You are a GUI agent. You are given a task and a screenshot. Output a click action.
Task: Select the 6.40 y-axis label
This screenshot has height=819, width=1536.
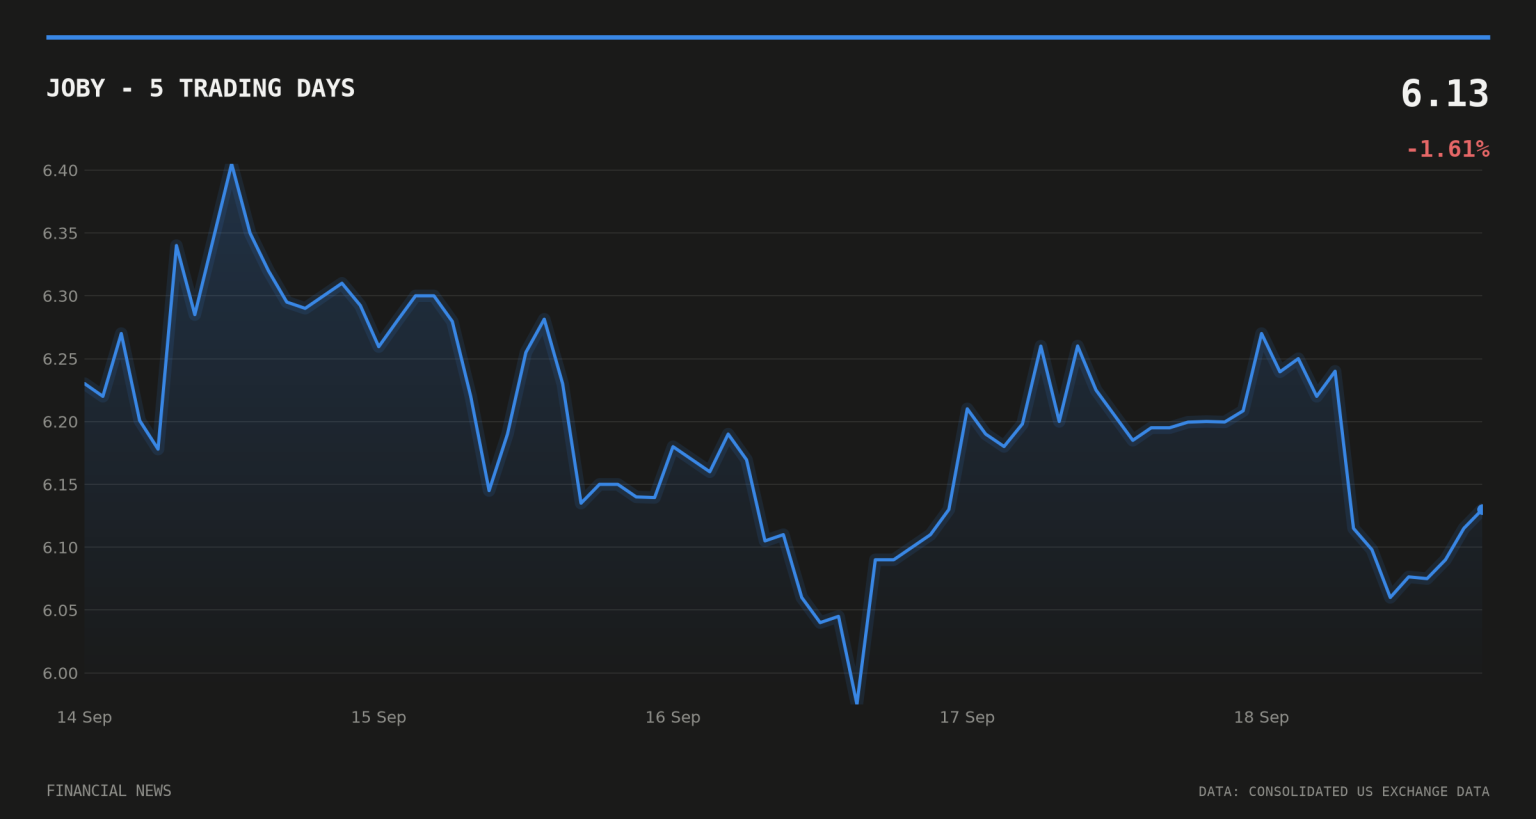click(x=60, y=171)
